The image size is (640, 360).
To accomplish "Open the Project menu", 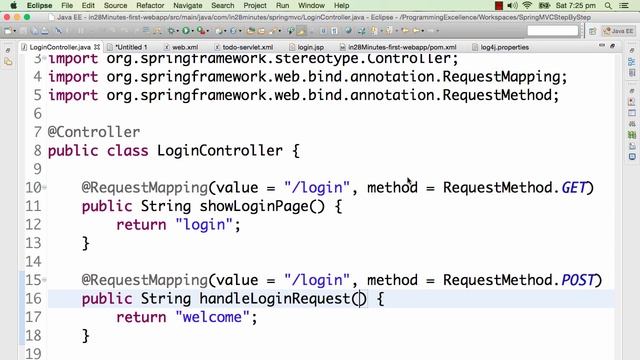I will (255, 6).
